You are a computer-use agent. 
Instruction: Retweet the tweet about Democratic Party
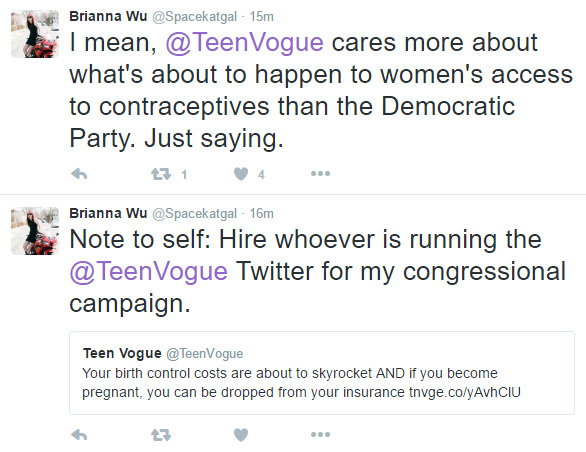(x=161, y=174)
